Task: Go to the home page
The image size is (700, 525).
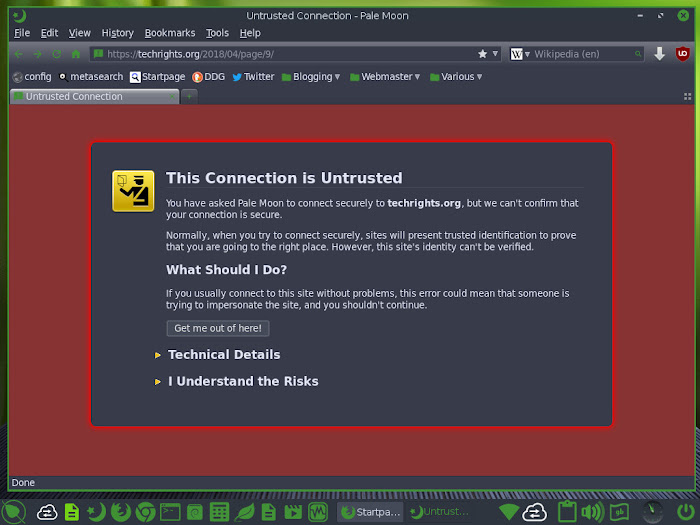Action: coord(76,54)
